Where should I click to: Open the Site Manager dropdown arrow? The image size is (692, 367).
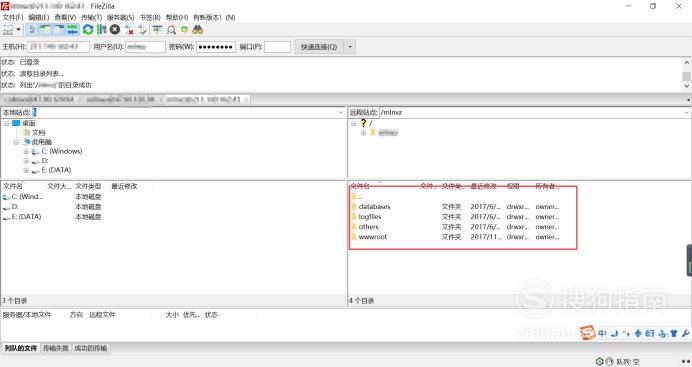pyautogui.click(x=19, y=30)
